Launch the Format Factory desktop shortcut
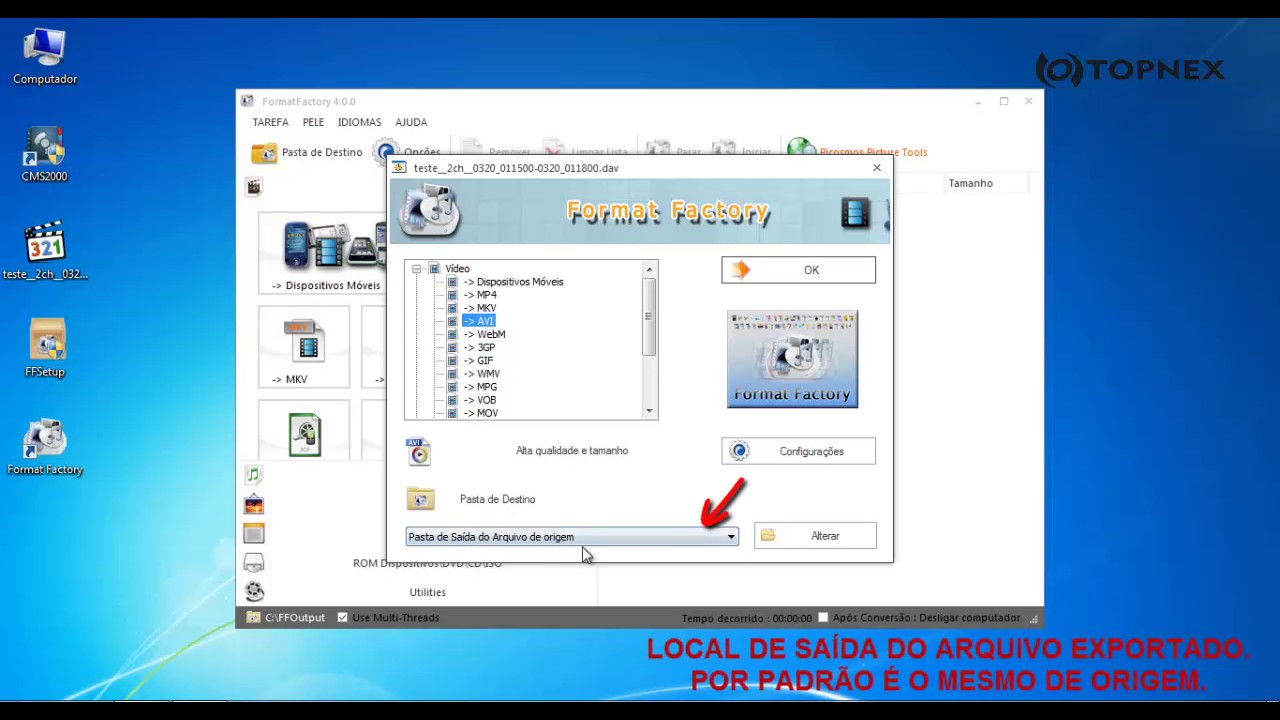1280x720 pixels. [x=45, y=446]
